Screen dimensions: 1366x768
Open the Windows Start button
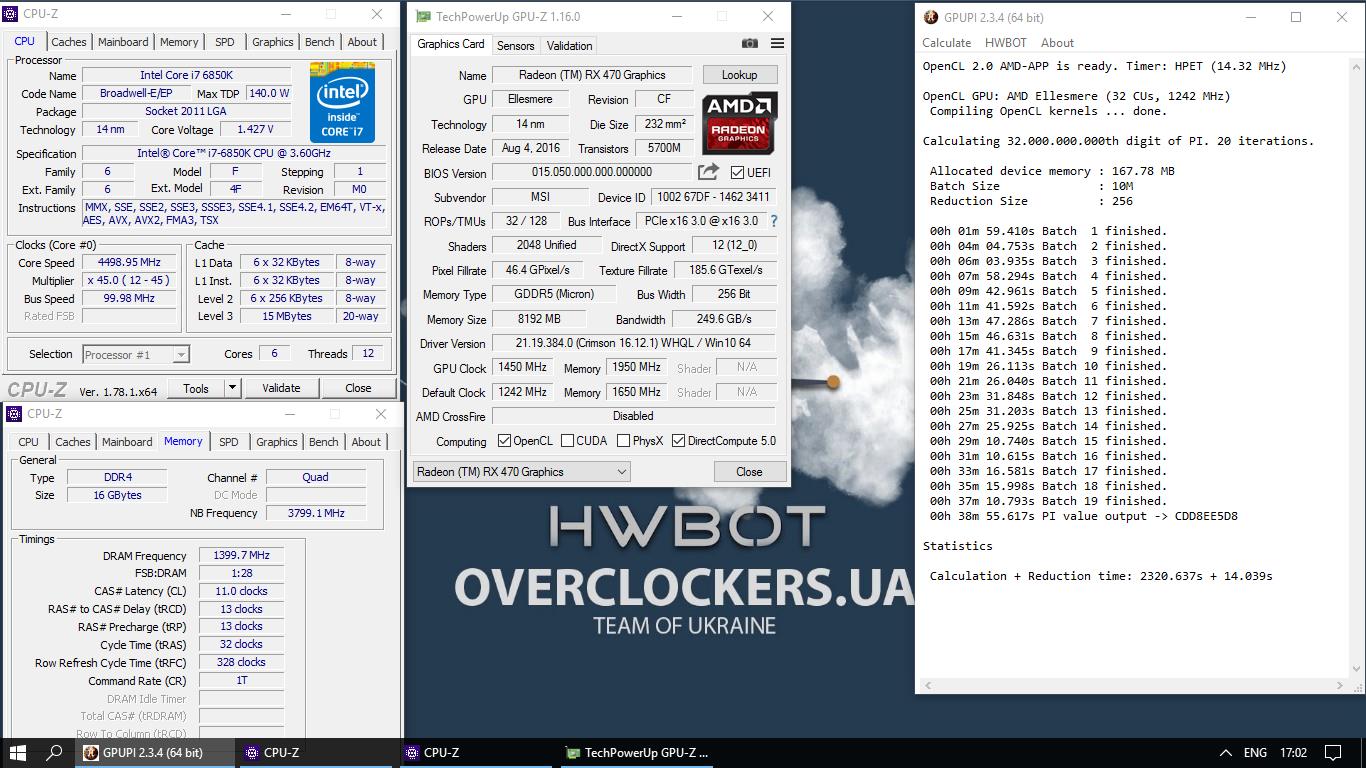pos(18,753)
